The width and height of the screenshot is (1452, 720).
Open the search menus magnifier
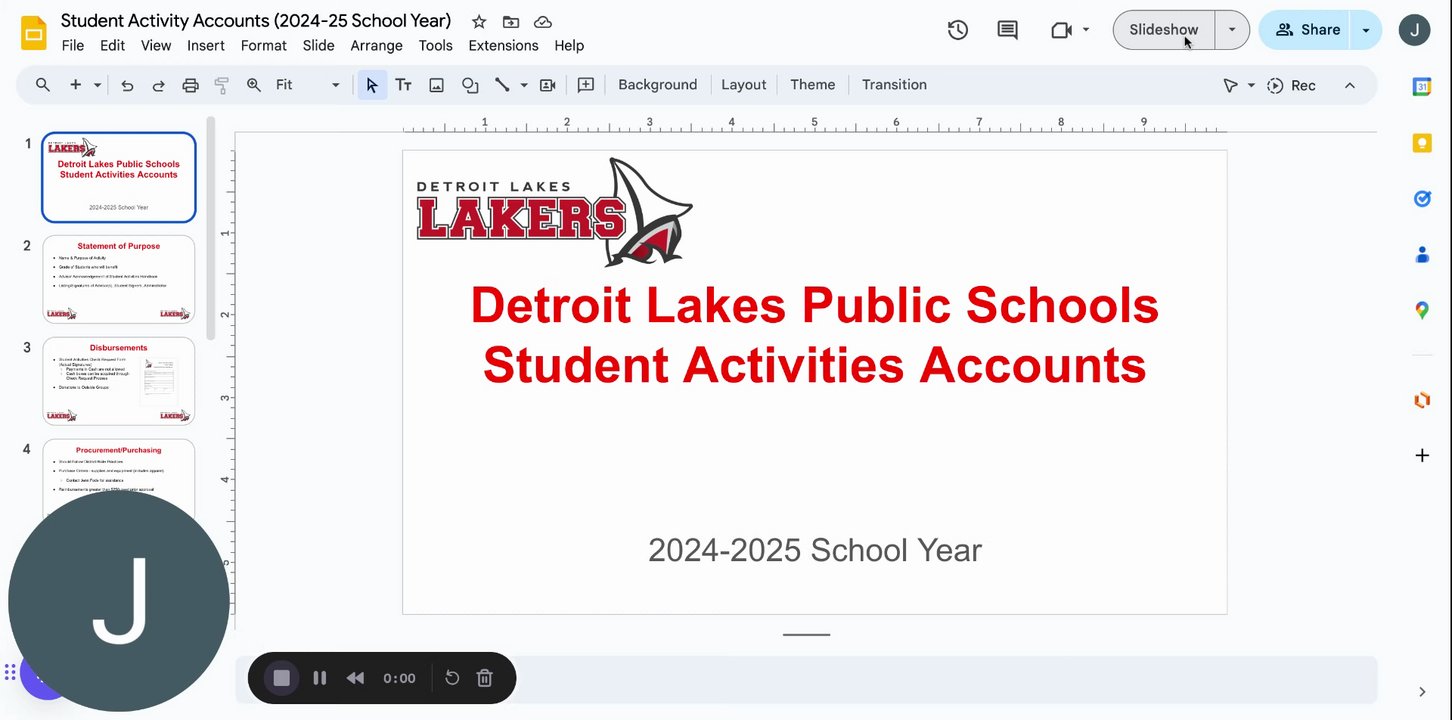coord(43,85)
